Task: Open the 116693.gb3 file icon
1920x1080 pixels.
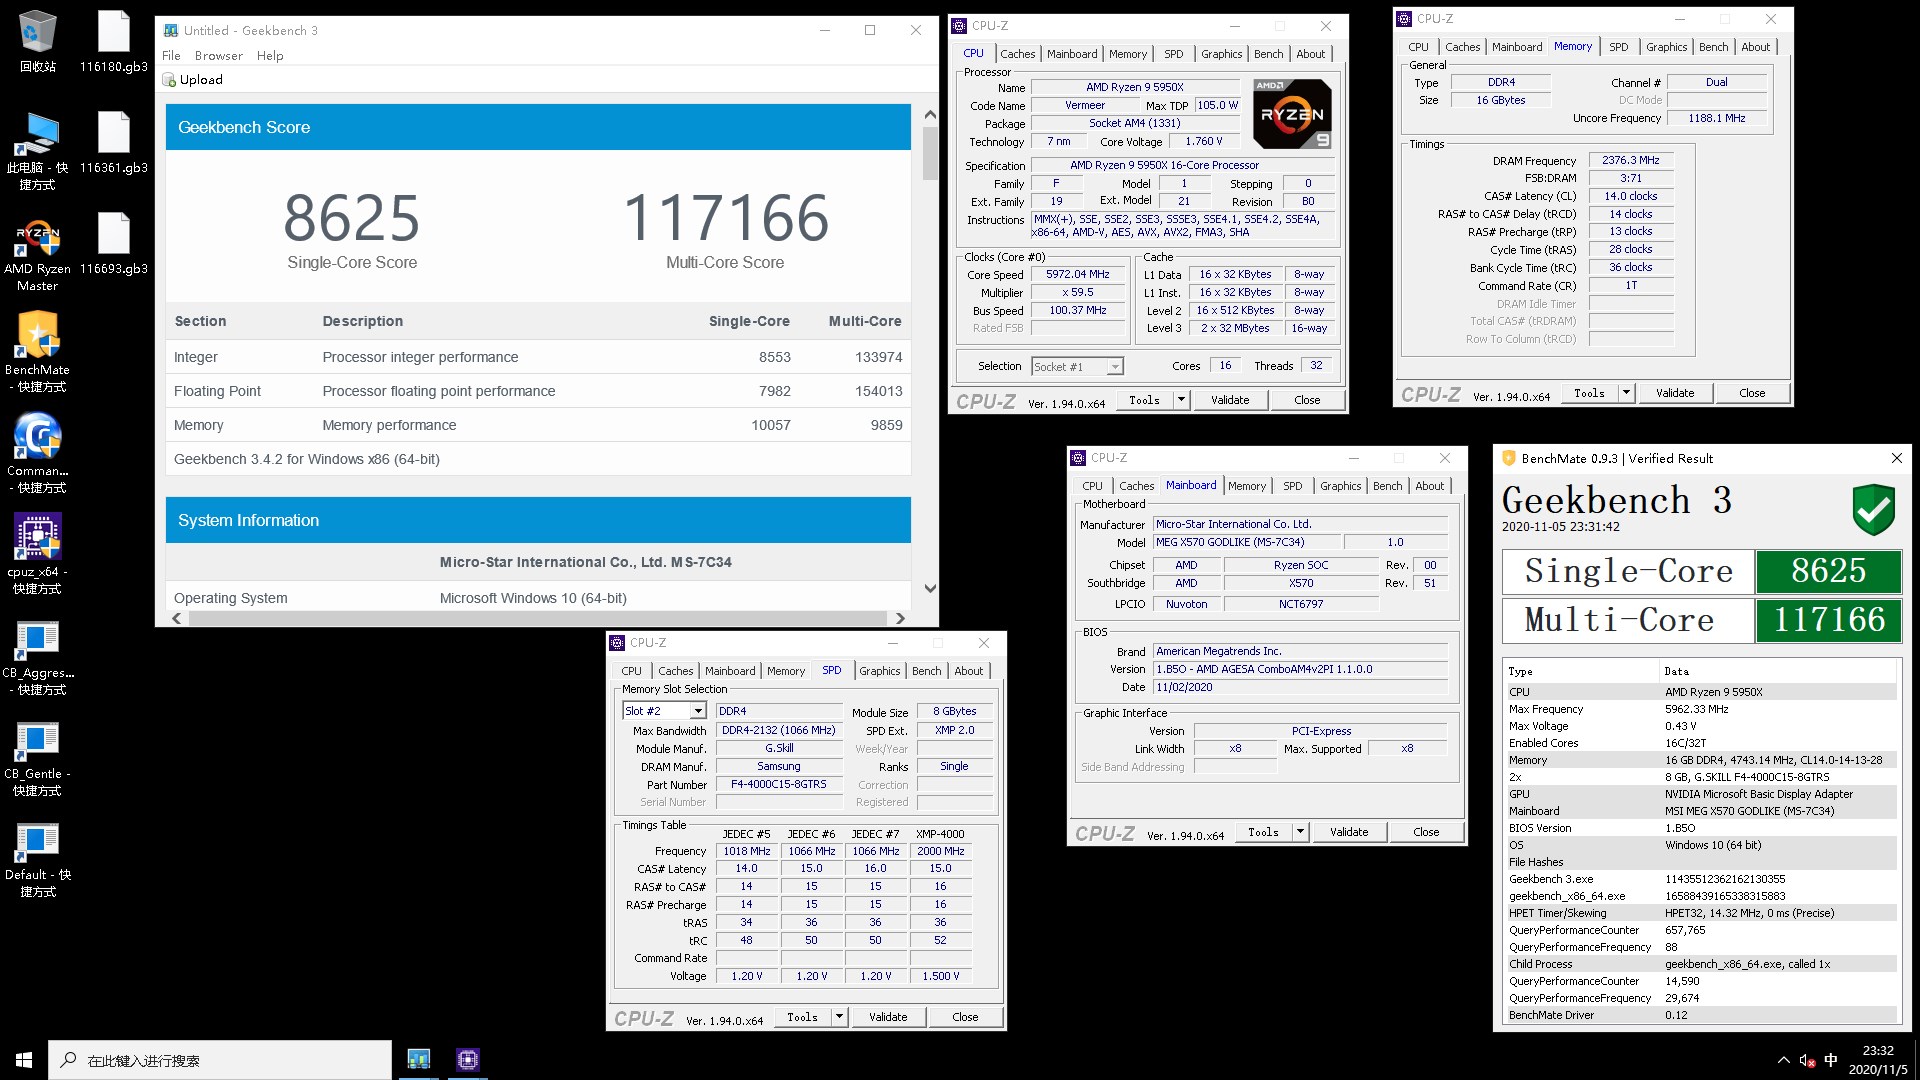Action: coord(113,244)
